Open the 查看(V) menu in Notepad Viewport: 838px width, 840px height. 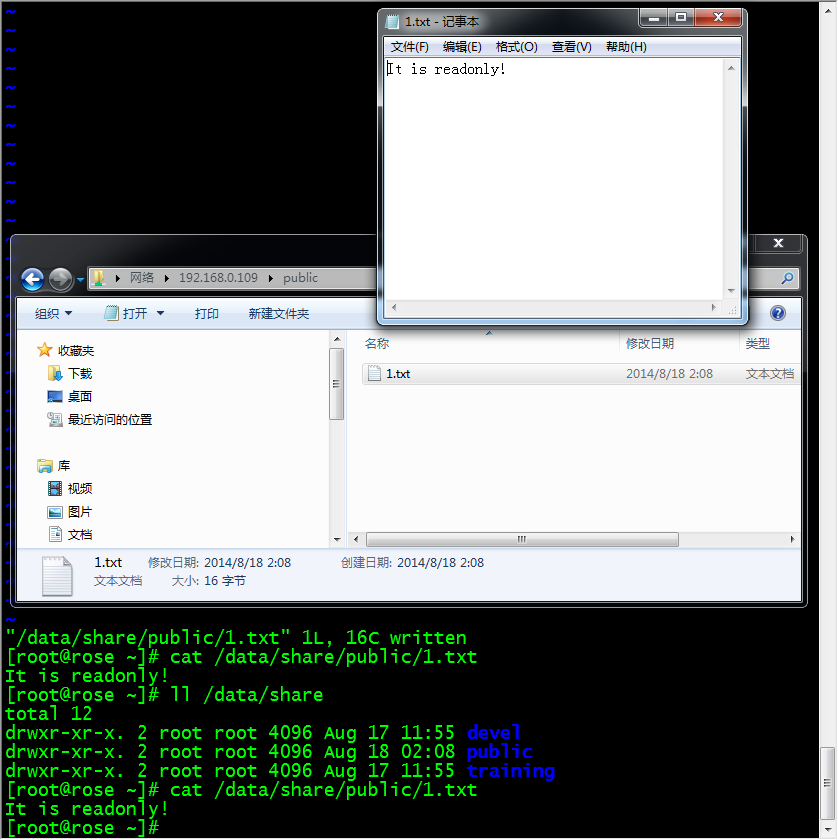572,47
